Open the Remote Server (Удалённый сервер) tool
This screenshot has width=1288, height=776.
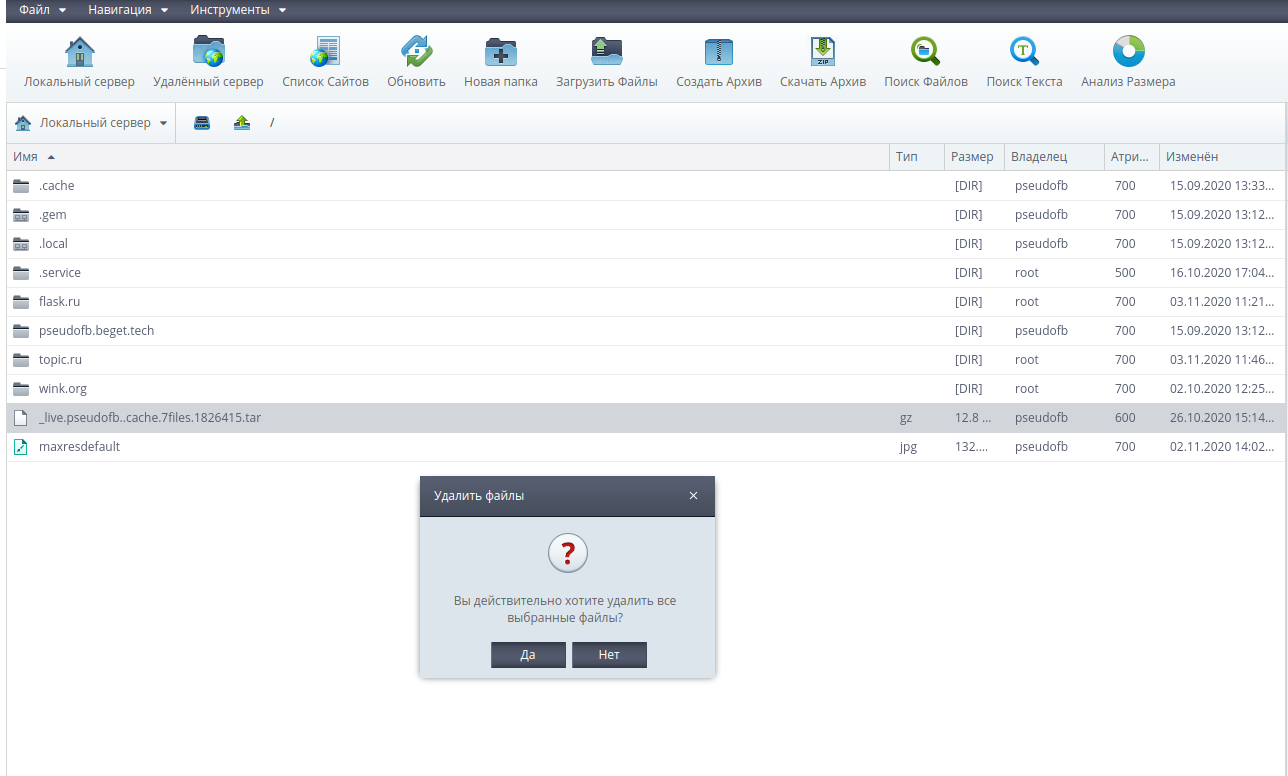[208, 52]
